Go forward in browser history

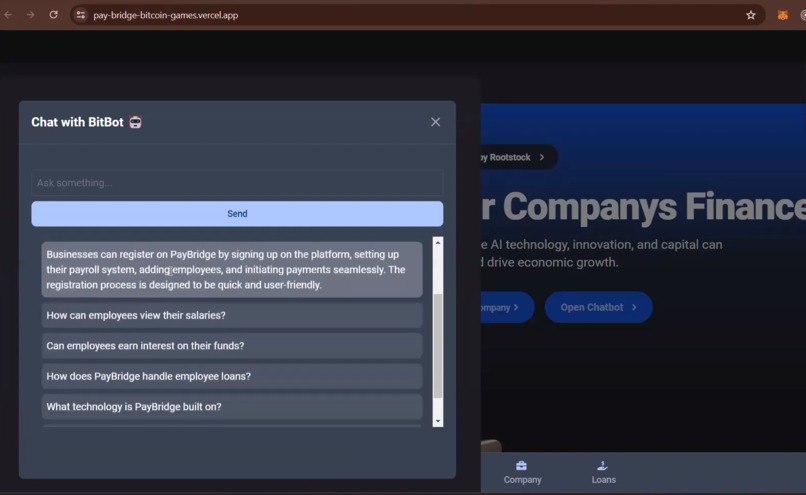pyautogui.click(x=30, y=15)
